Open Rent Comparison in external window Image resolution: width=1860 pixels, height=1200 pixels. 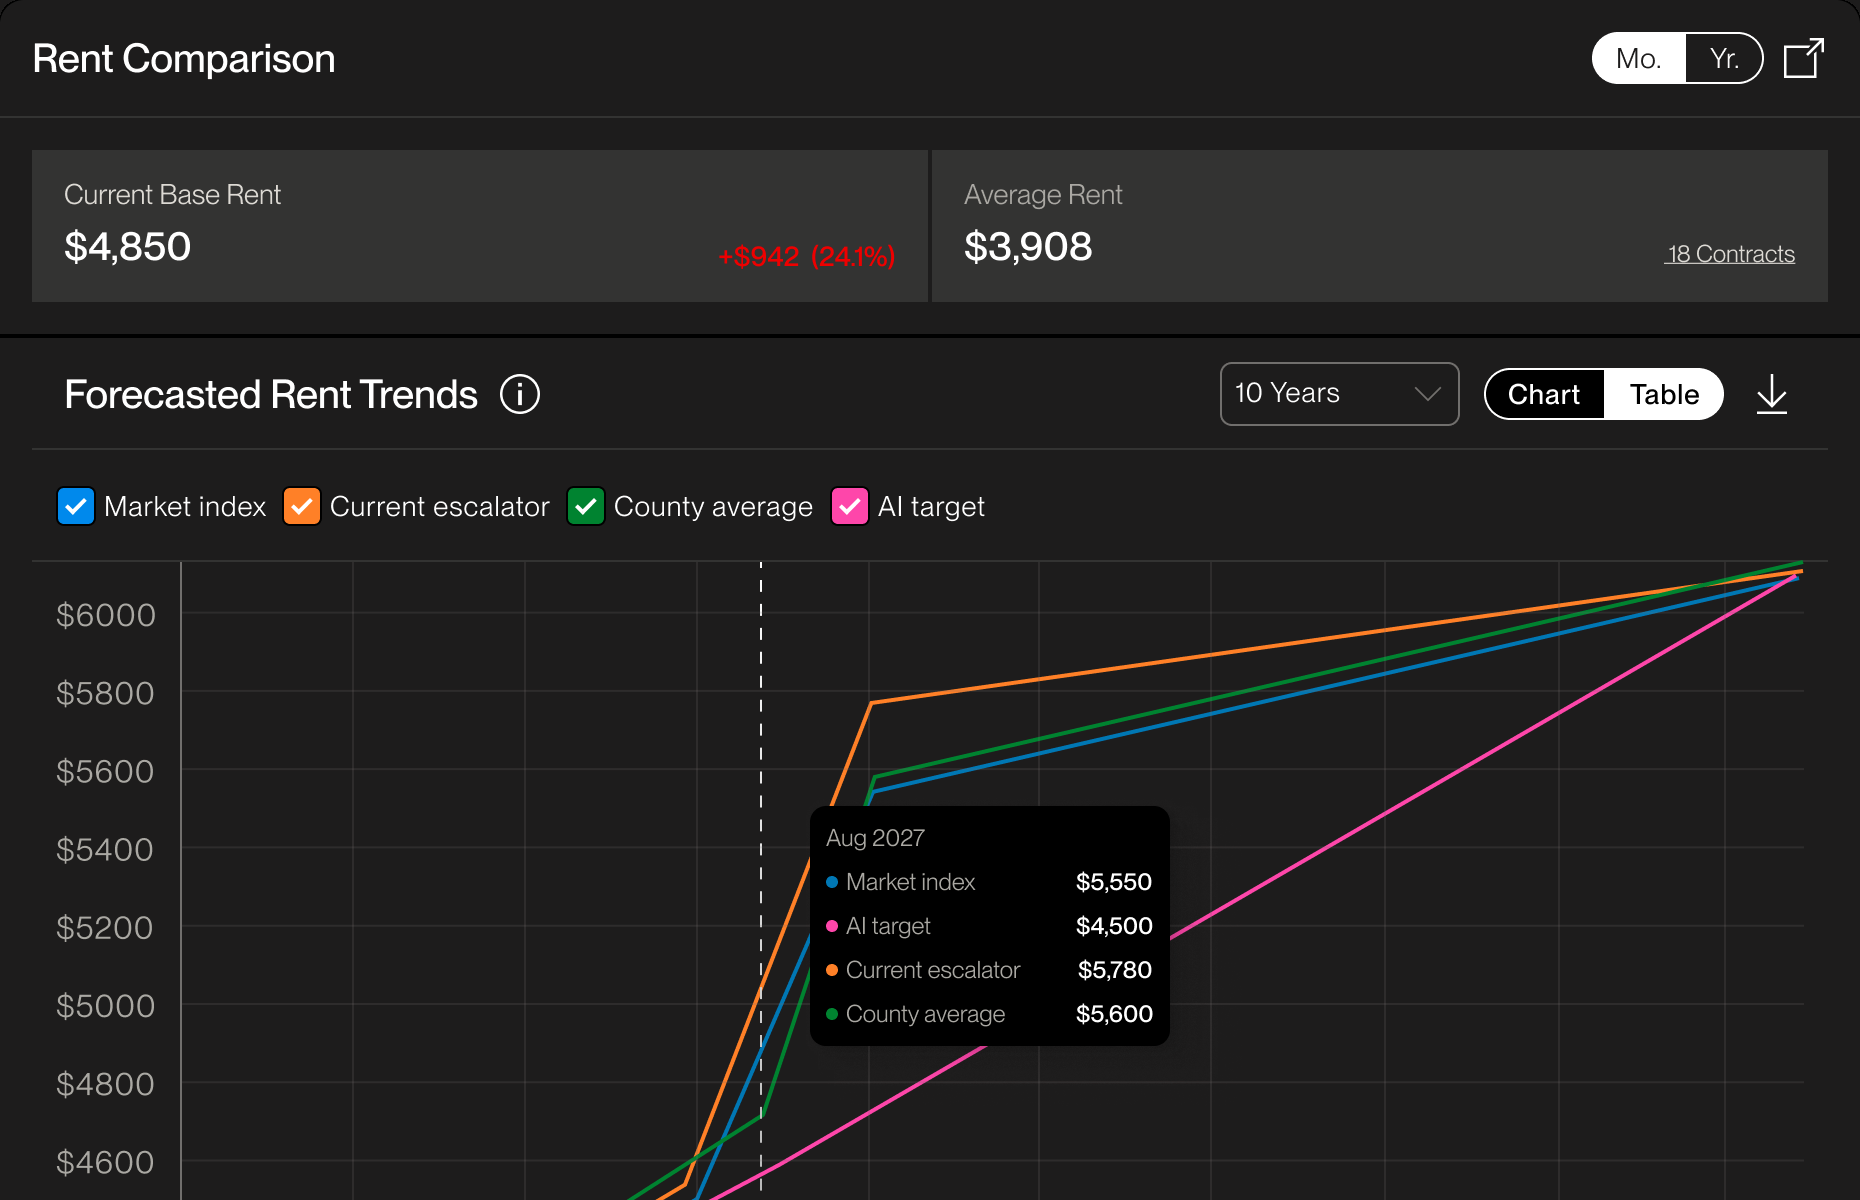pos(1804,58)
